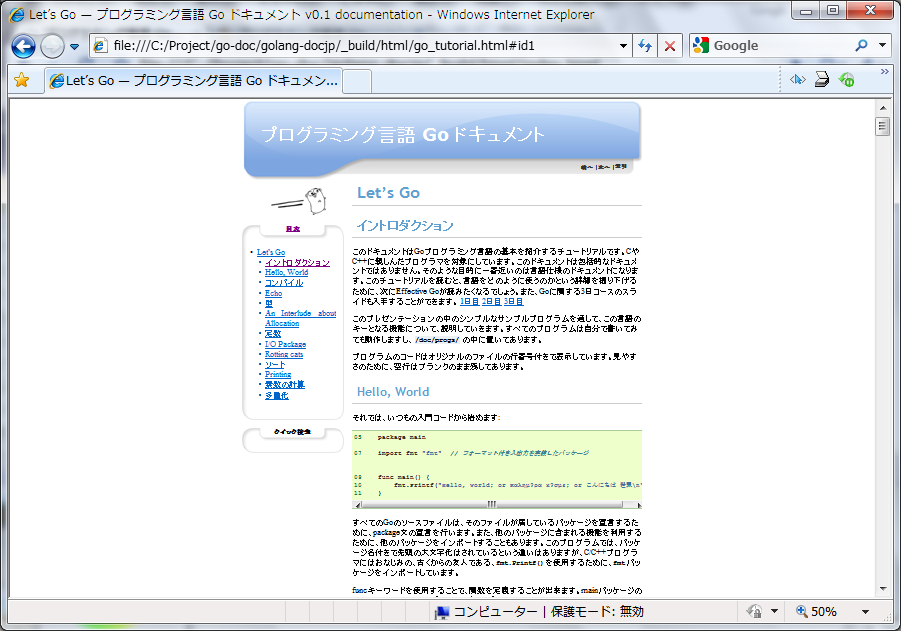Viewport: 901px width, 631px height.
Task: Open the search provider options dropdown
Action: pyautogui.click(x=882, y=45)
